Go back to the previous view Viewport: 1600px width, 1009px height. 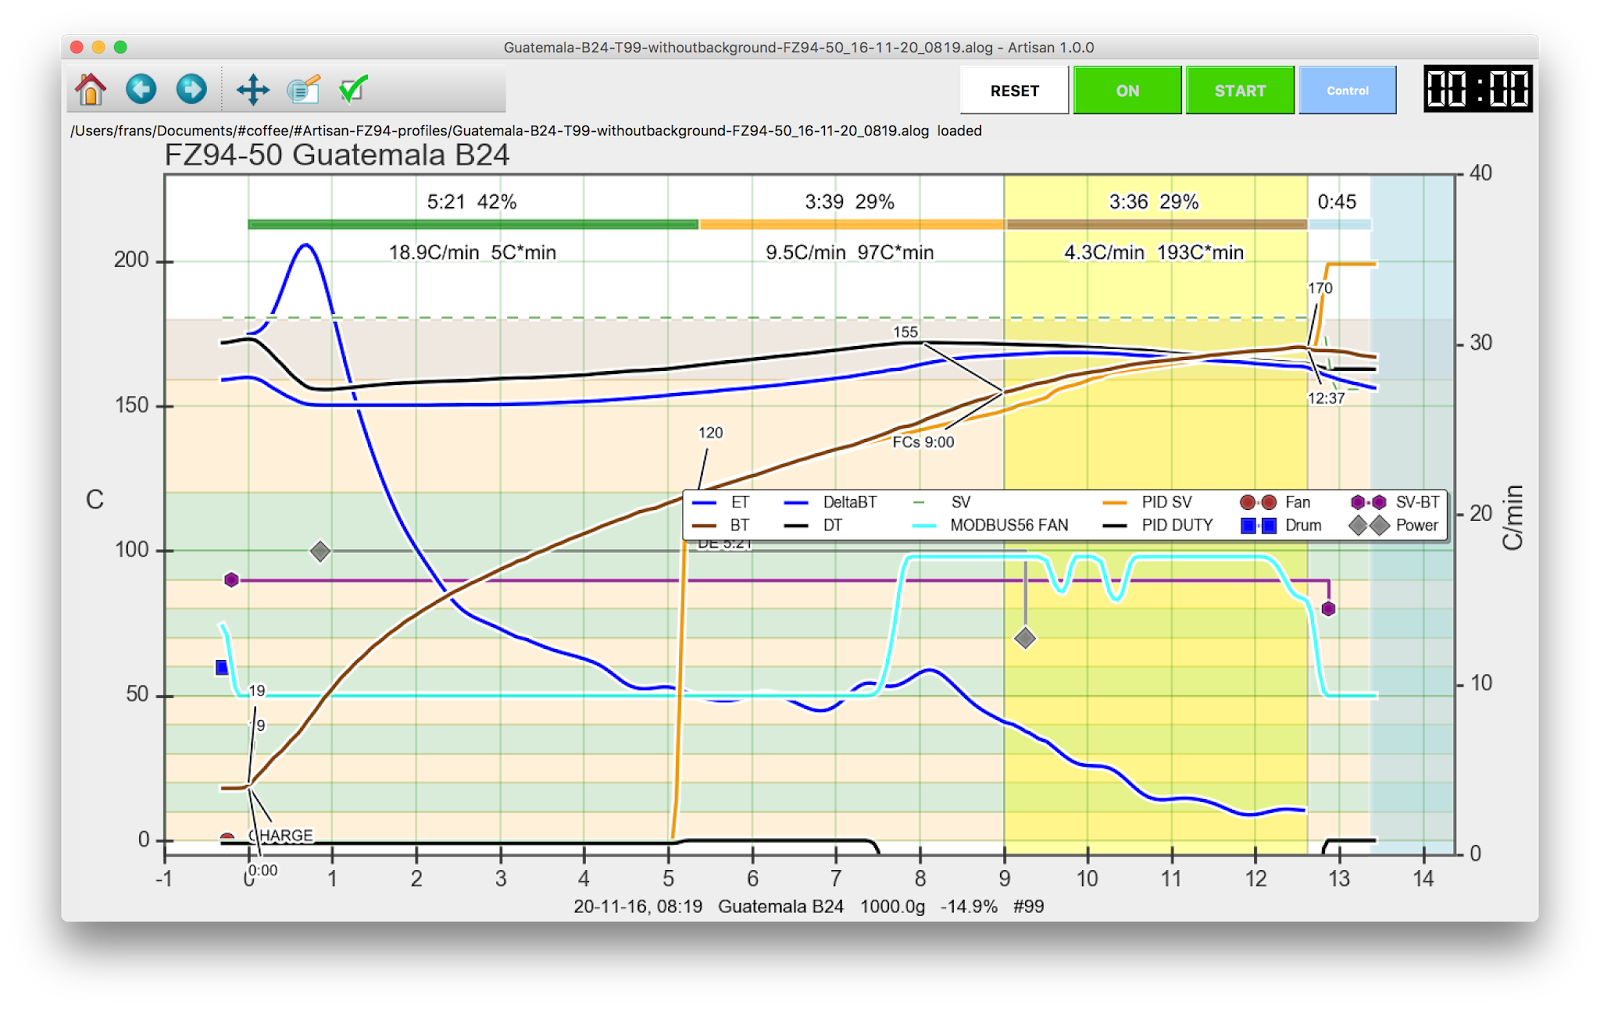point(141,90)
